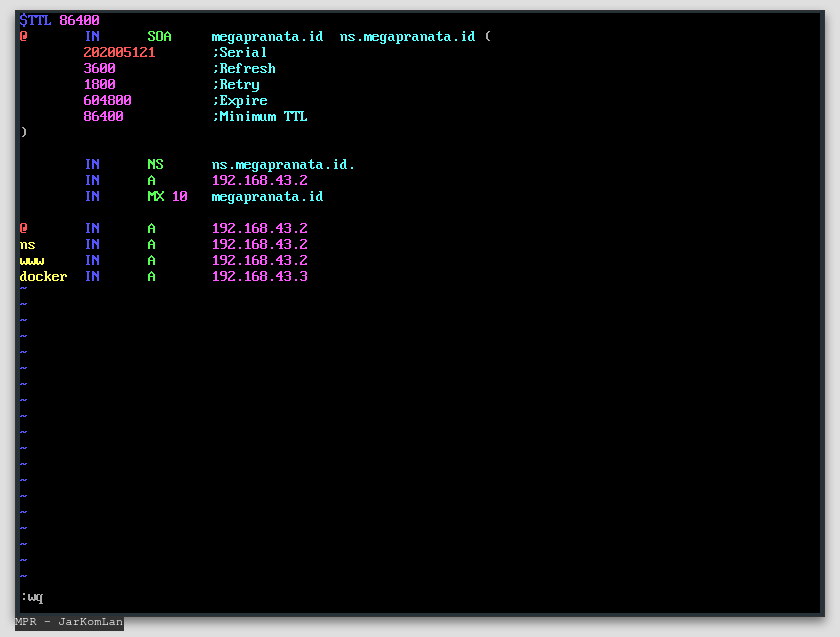This screenshot has height=637, width=840.
Task: Click the :wq command line at bottom
Action: pos(31,597)
